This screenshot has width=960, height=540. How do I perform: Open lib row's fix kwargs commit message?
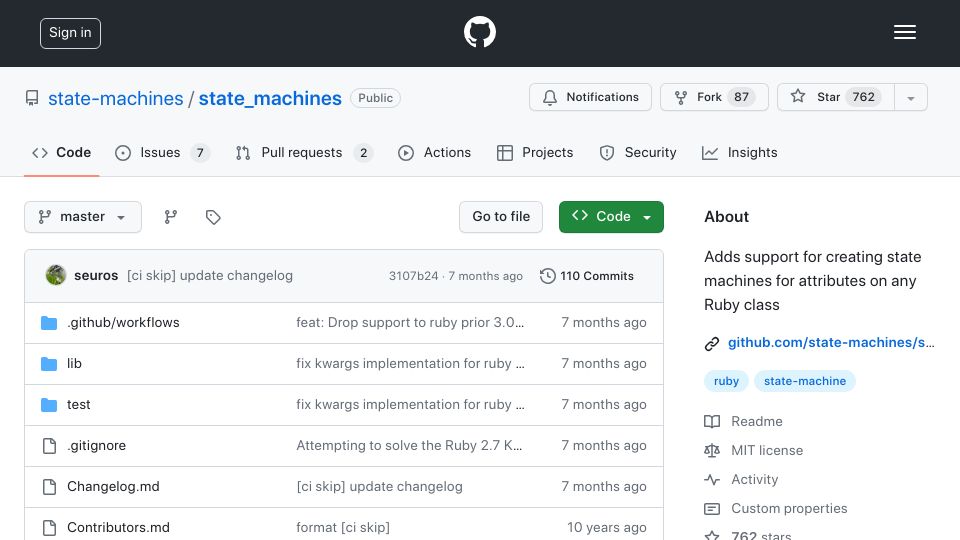[410, 364]
